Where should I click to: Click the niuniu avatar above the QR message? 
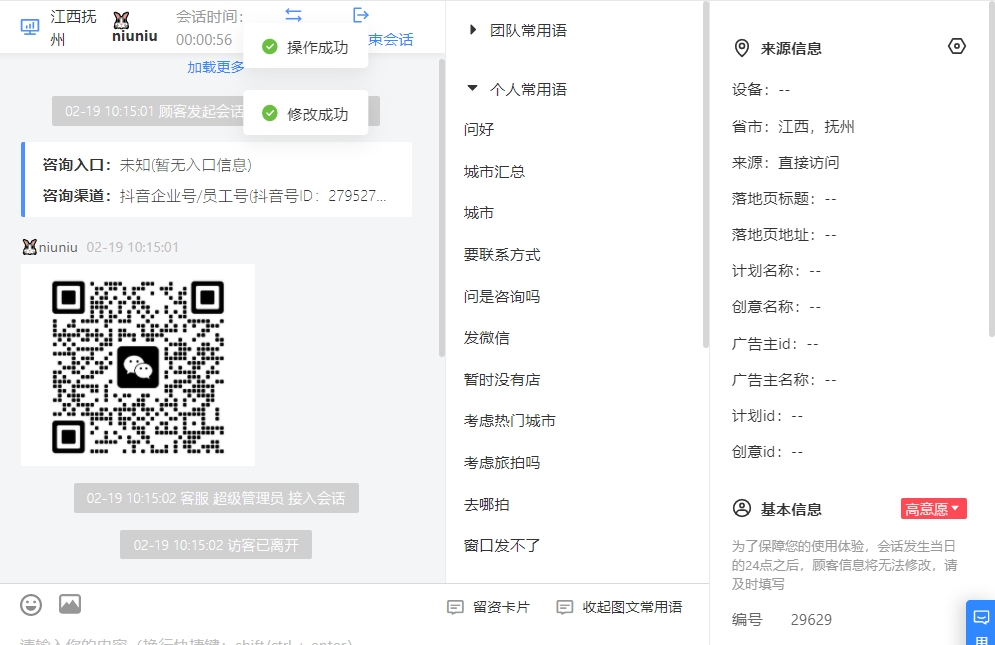29,247
